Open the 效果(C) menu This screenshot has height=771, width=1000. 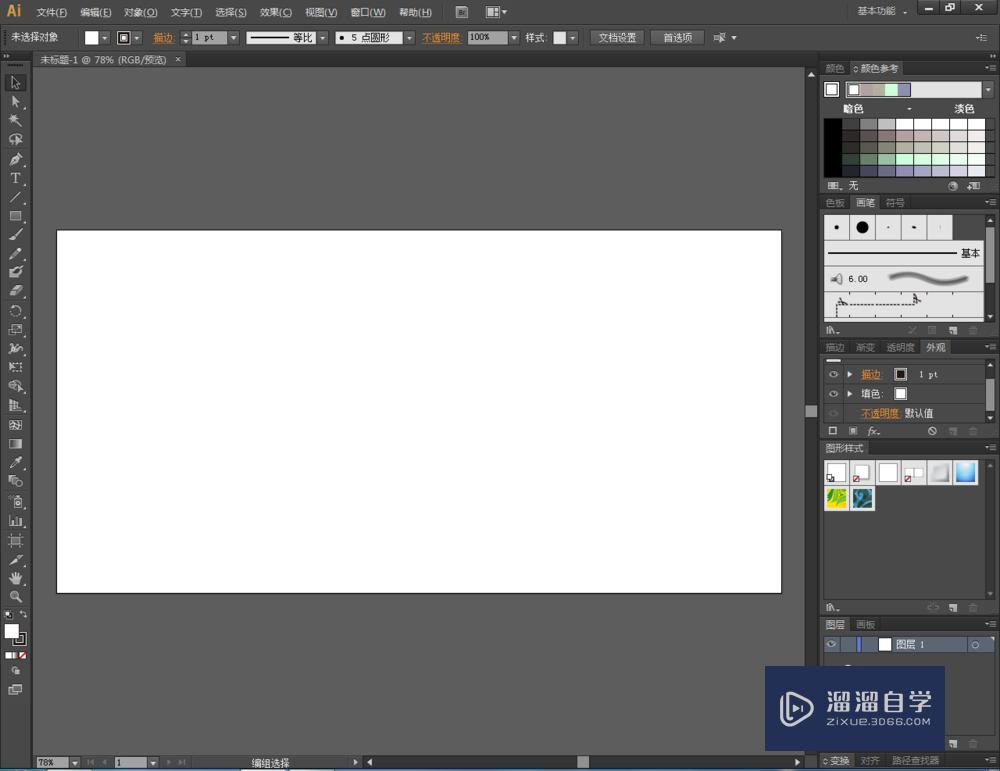(276, 12)
